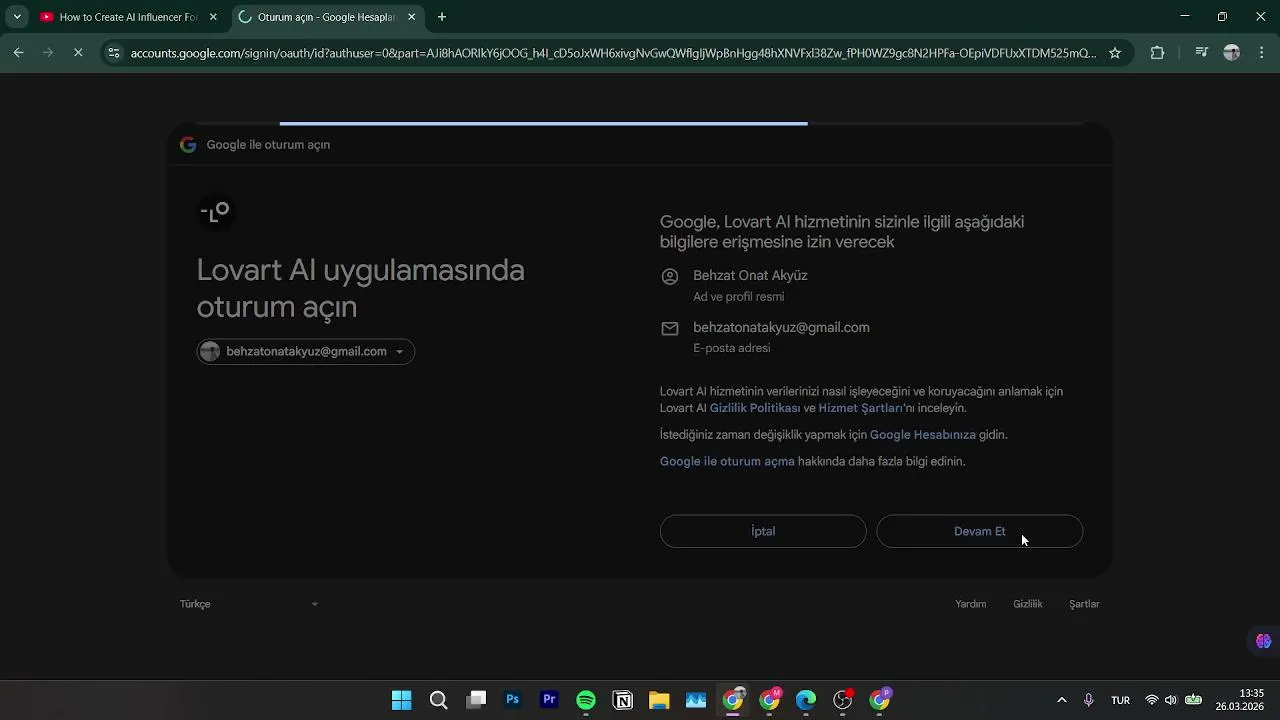Screen dimensions: 1280x720
Task: Click the Şartlar footer link
Action: (x=1084, y=604)
